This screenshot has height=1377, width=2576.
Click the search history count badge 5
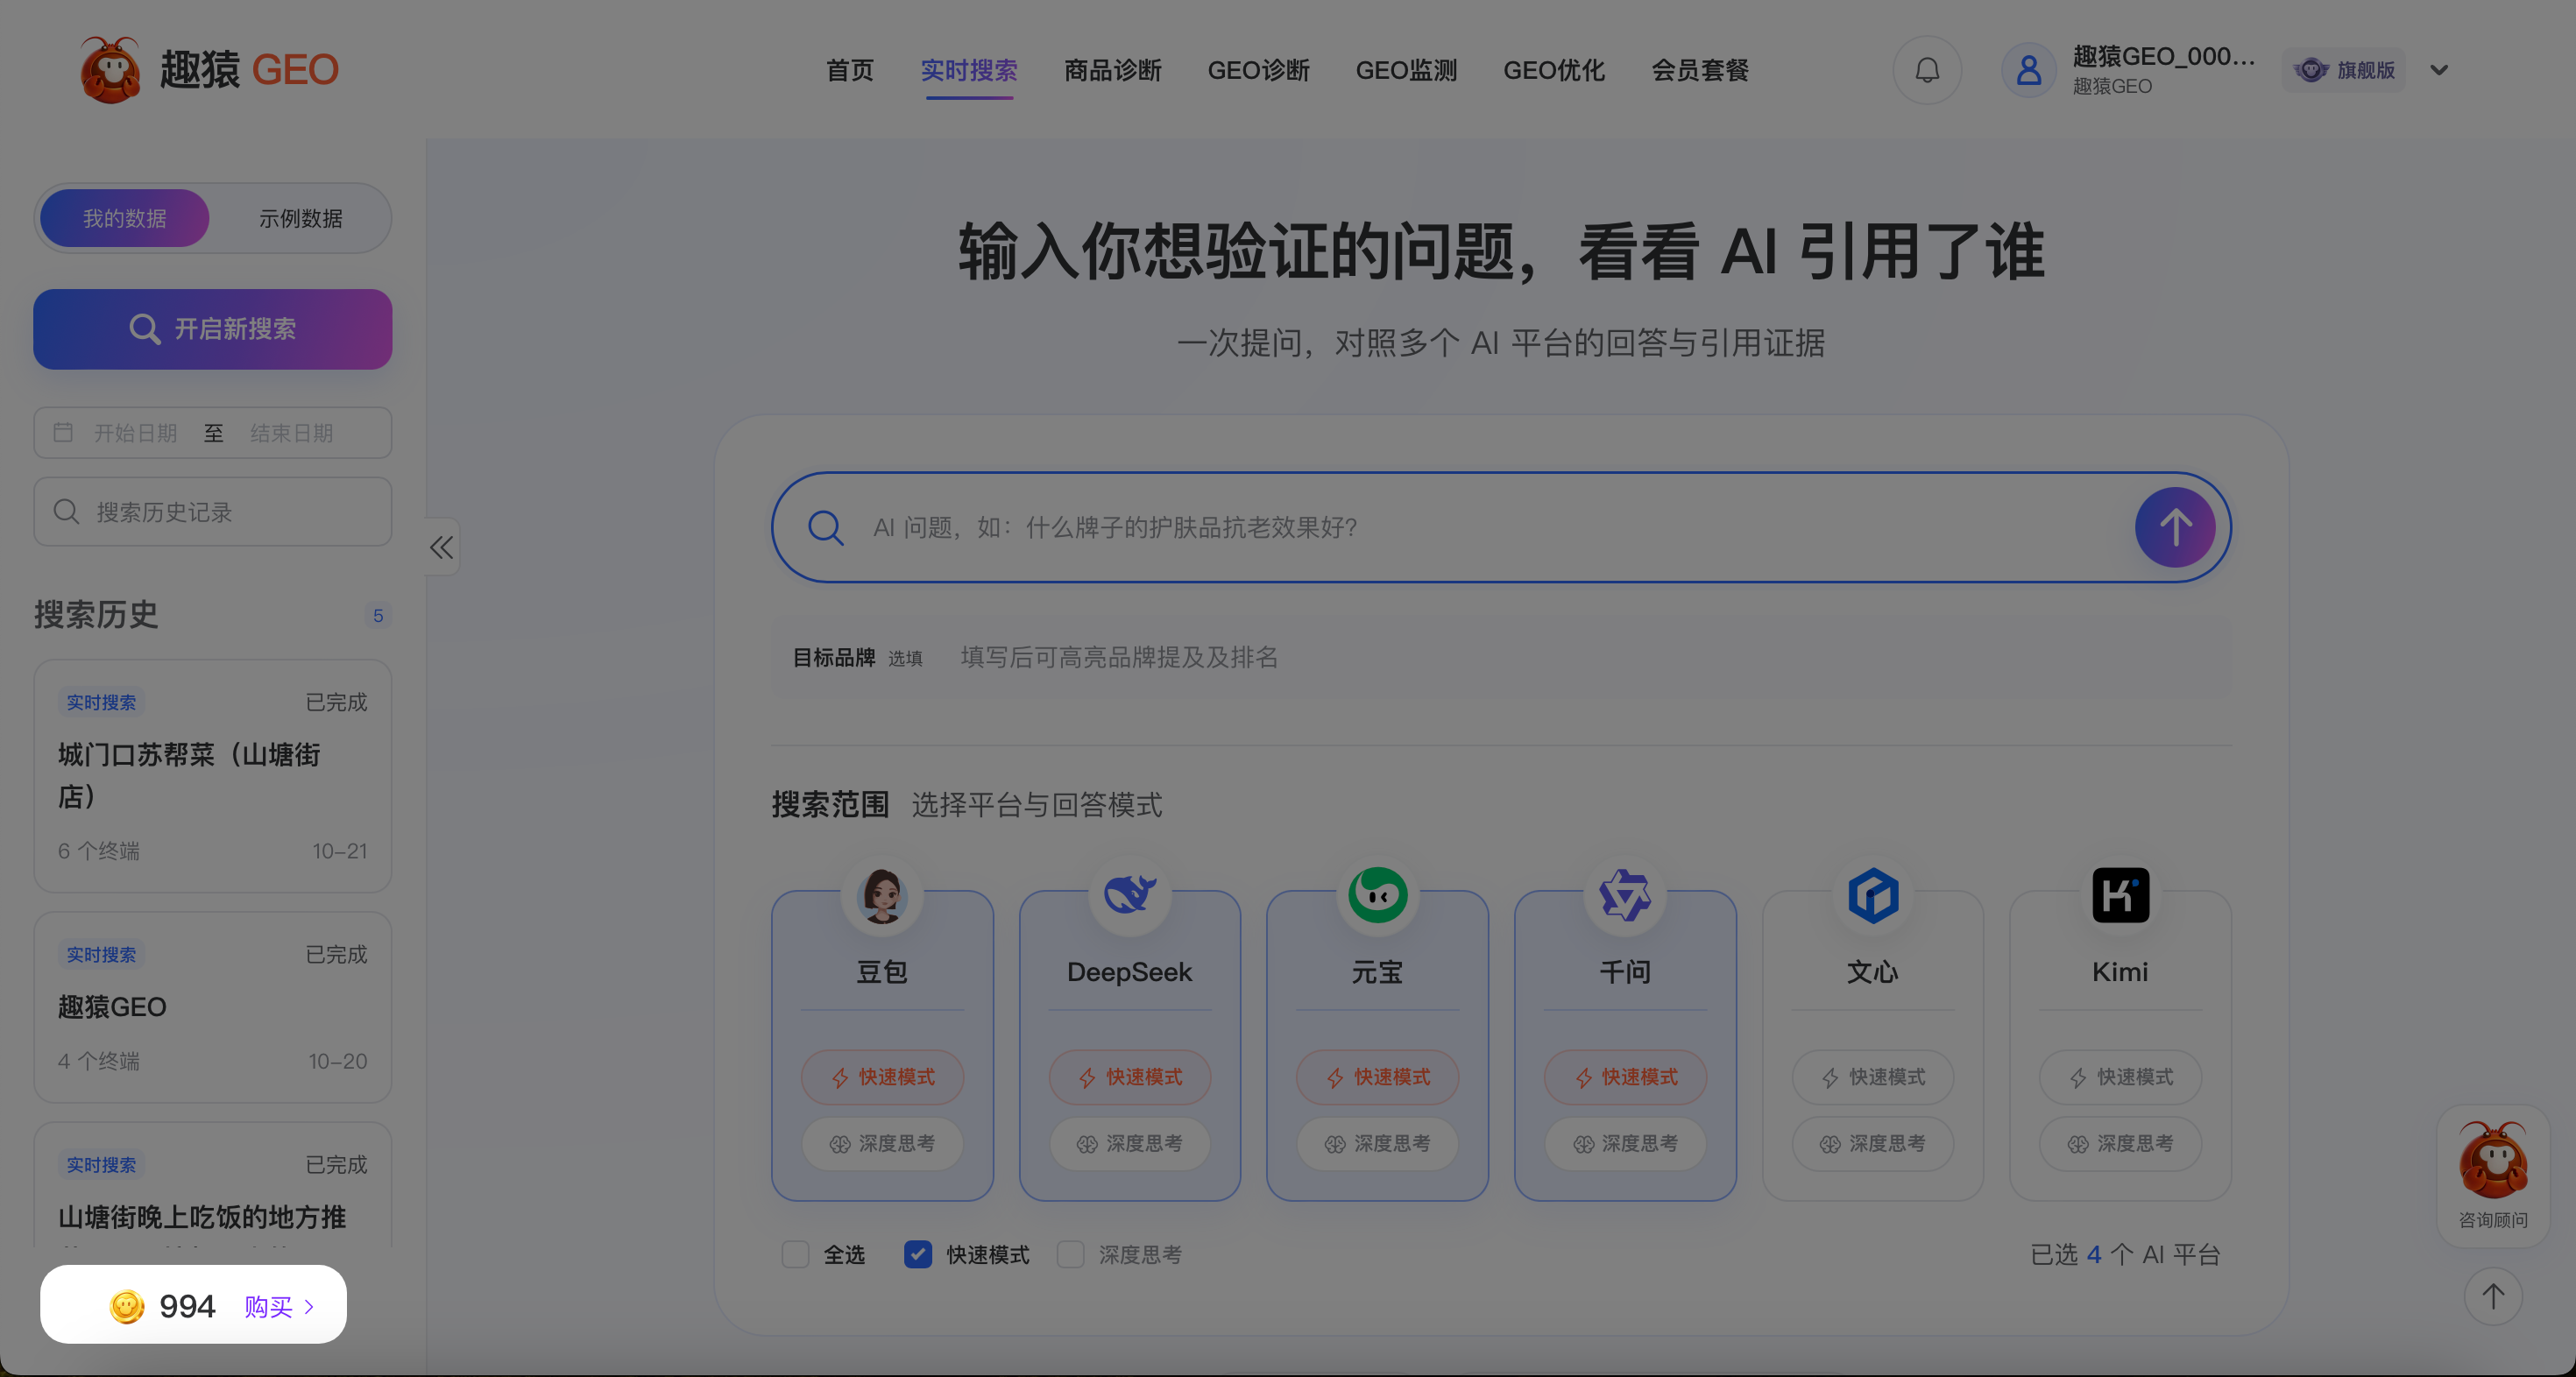378,616
